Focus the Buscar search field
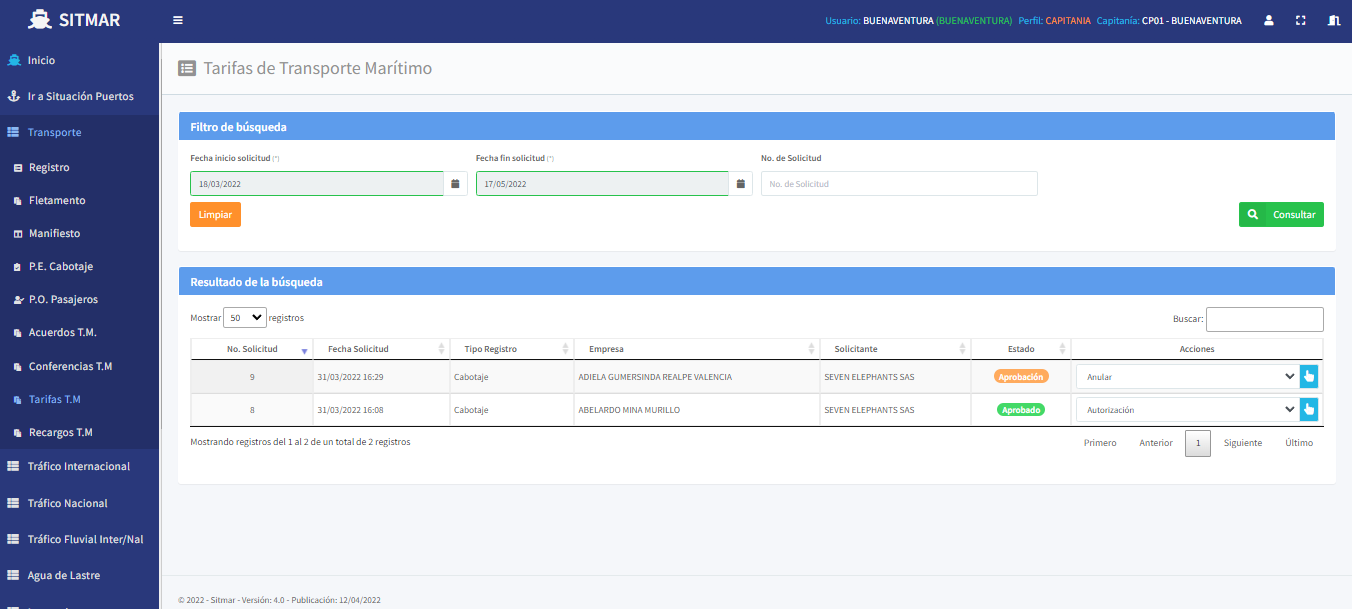 [1264, 319]
